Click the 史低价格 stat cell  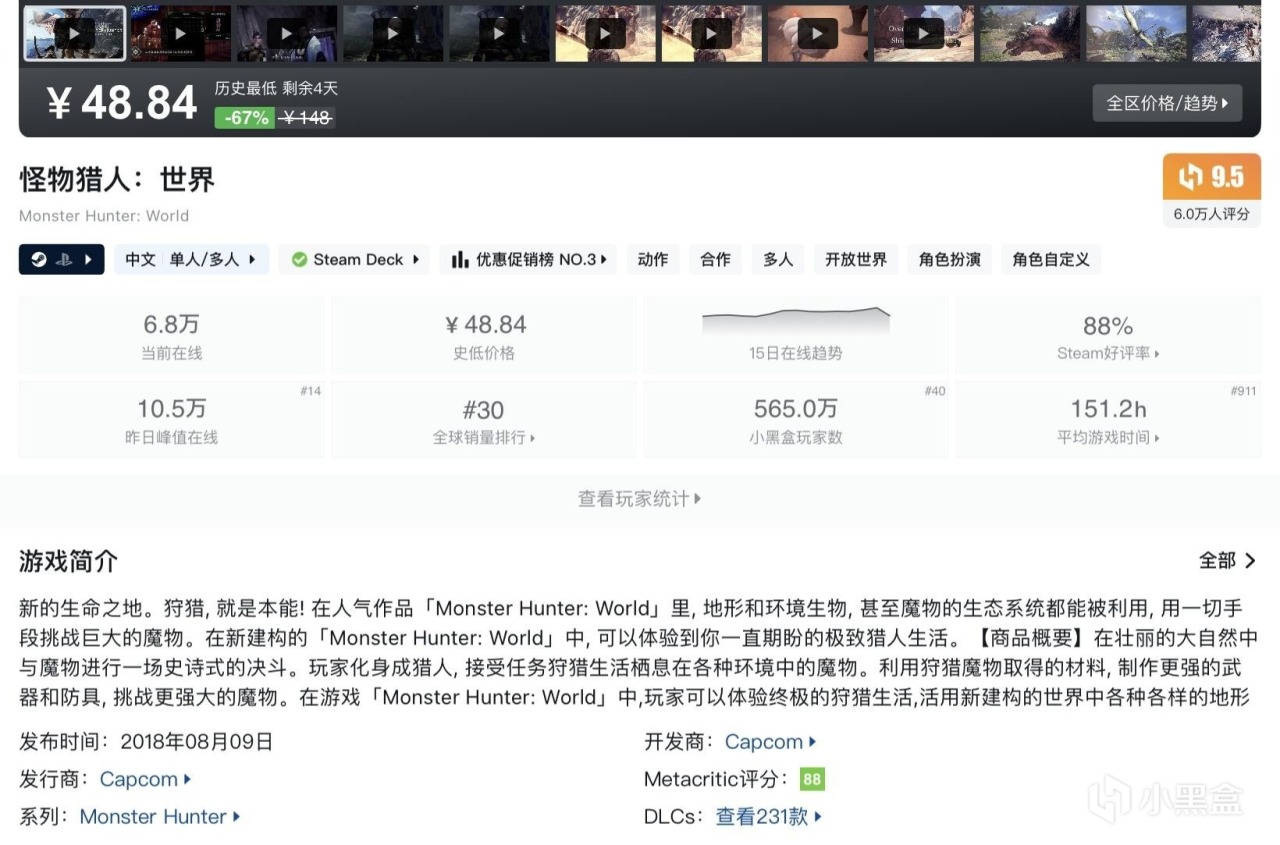pyautogui.click(x=484, y=336)
